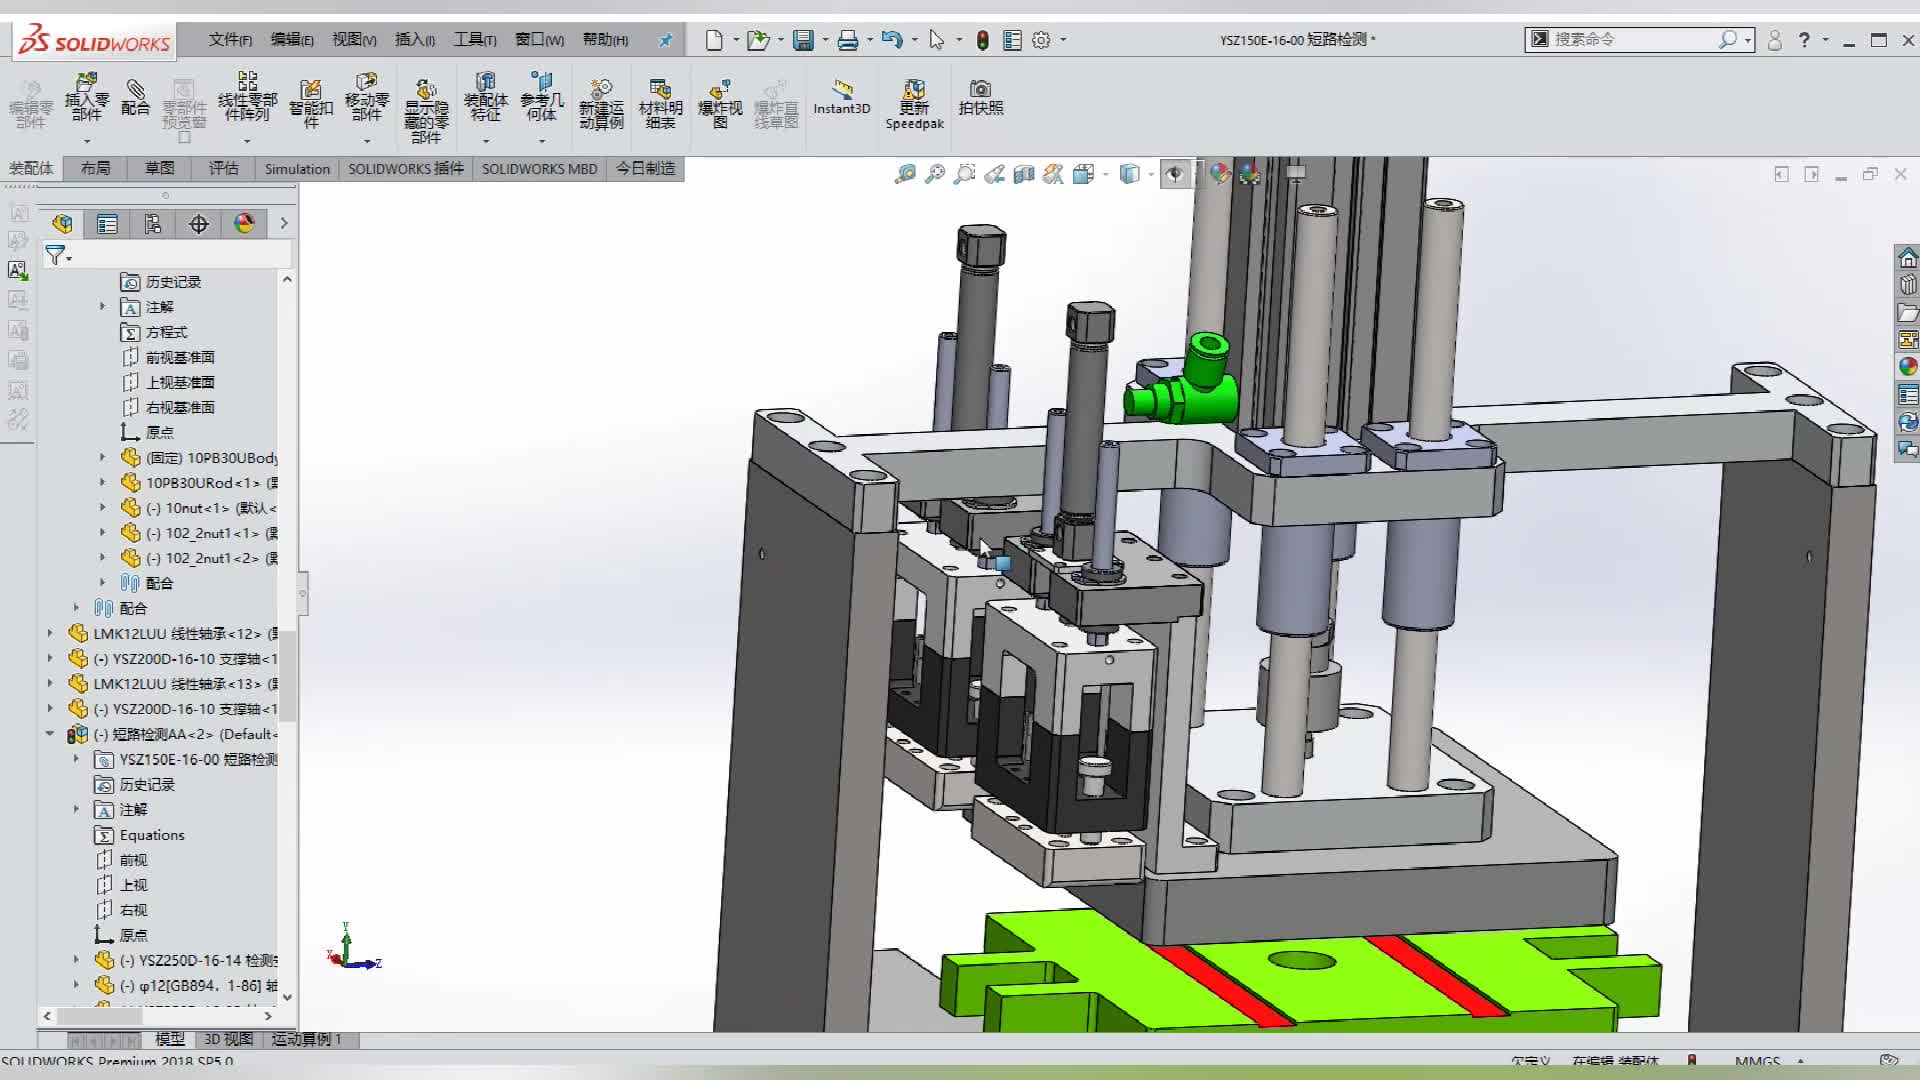This screenshot has width=1920, height=1080.
Task: Expand the 10PB30URod<1> tree node
Action: coord(102,483)
